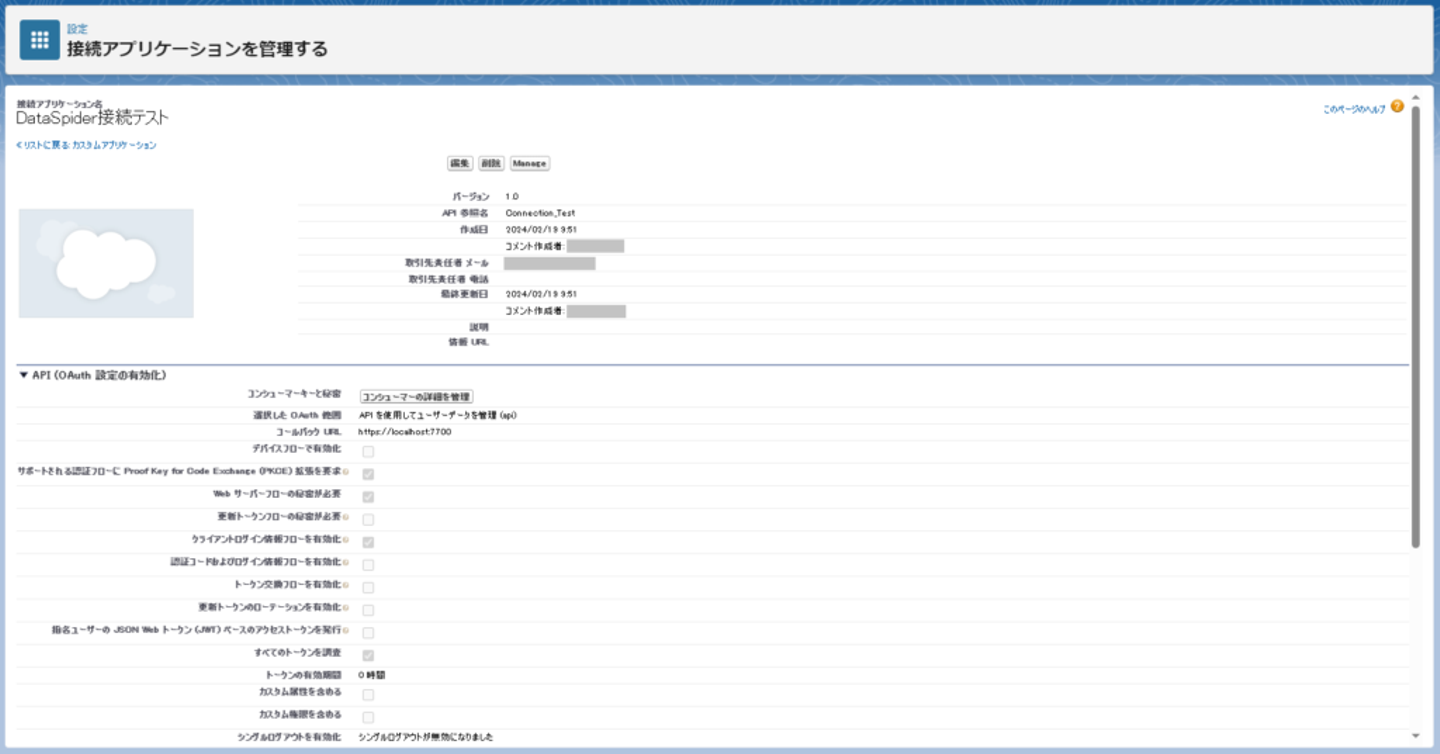Click the 設定 breadcrumb link
Image resolution: width=1440 pixels, height=754 pixels.
(x=77, y=29)
